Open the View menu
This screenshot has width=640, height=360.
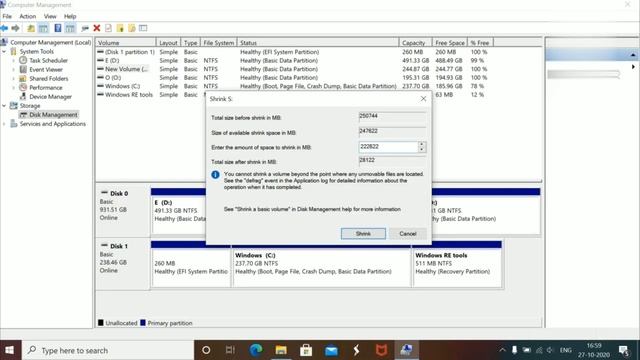point(50,16)
